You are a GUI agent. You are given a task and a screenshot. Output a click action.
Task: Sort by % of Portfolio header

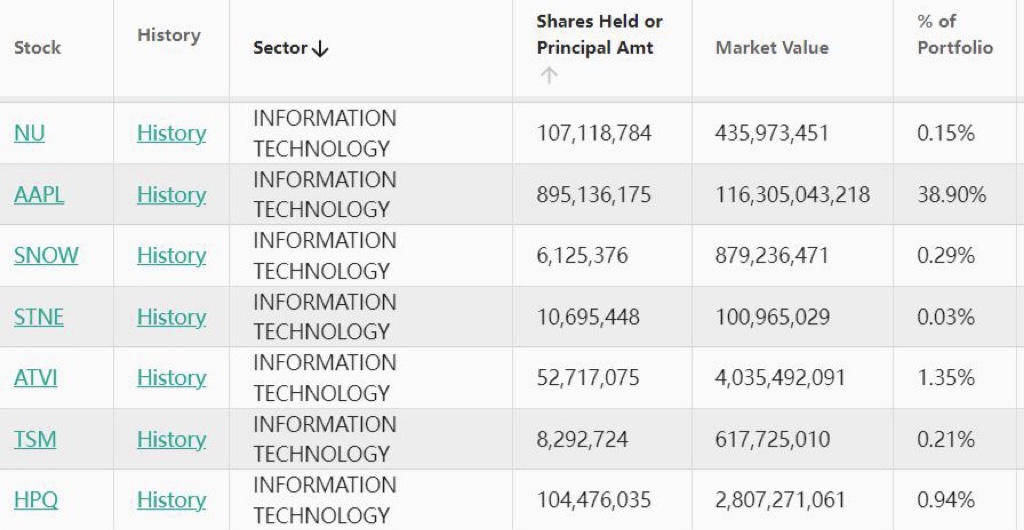[x=954, y=34]
